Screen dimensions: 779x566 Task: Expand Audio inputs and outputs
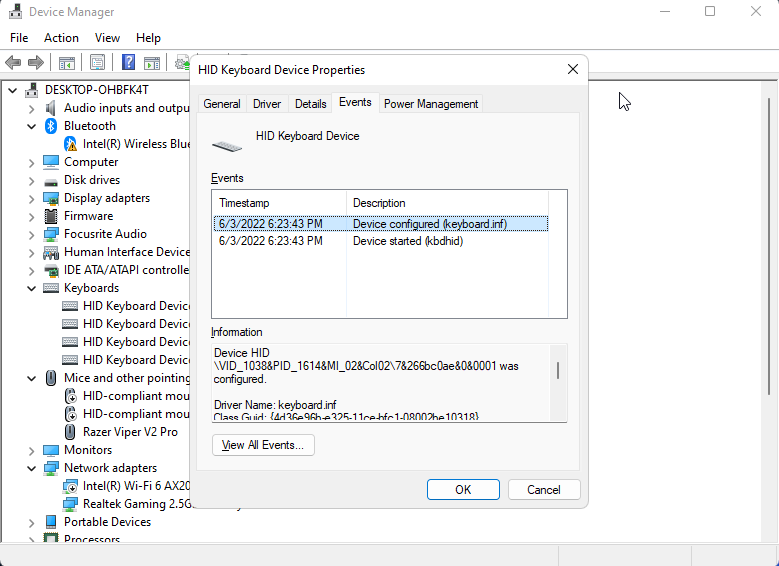tap(32, 108)
